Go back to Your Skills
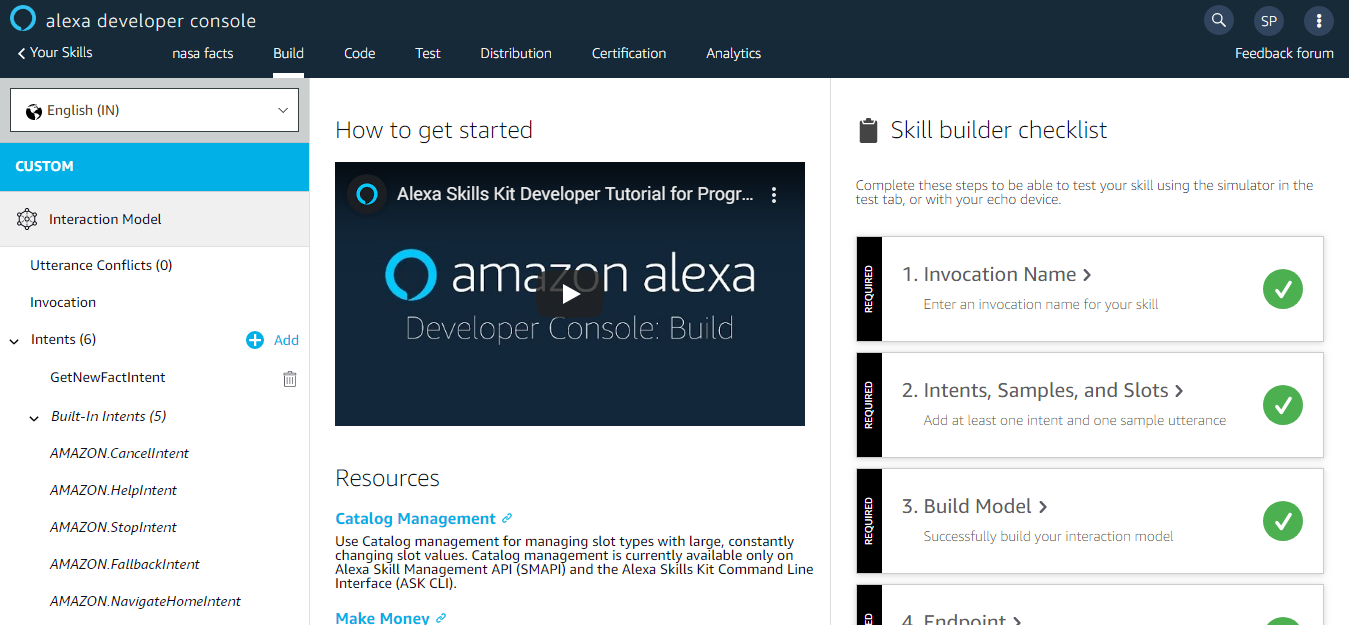Image resolution: width=1349 pixels, height=625 pixels. pos(55,52)
